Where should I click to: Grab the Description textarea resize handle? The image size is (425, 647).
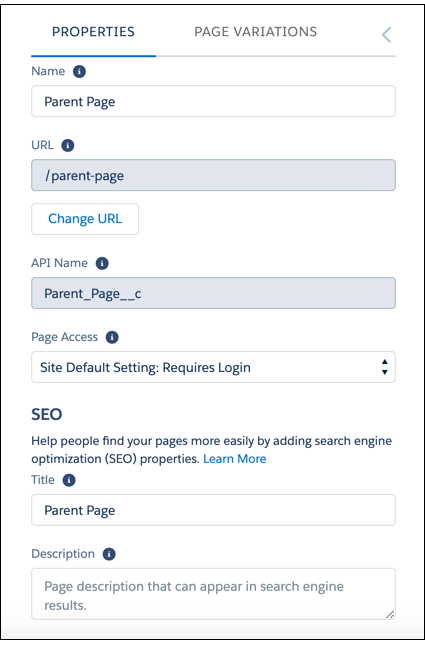point(390,614)
